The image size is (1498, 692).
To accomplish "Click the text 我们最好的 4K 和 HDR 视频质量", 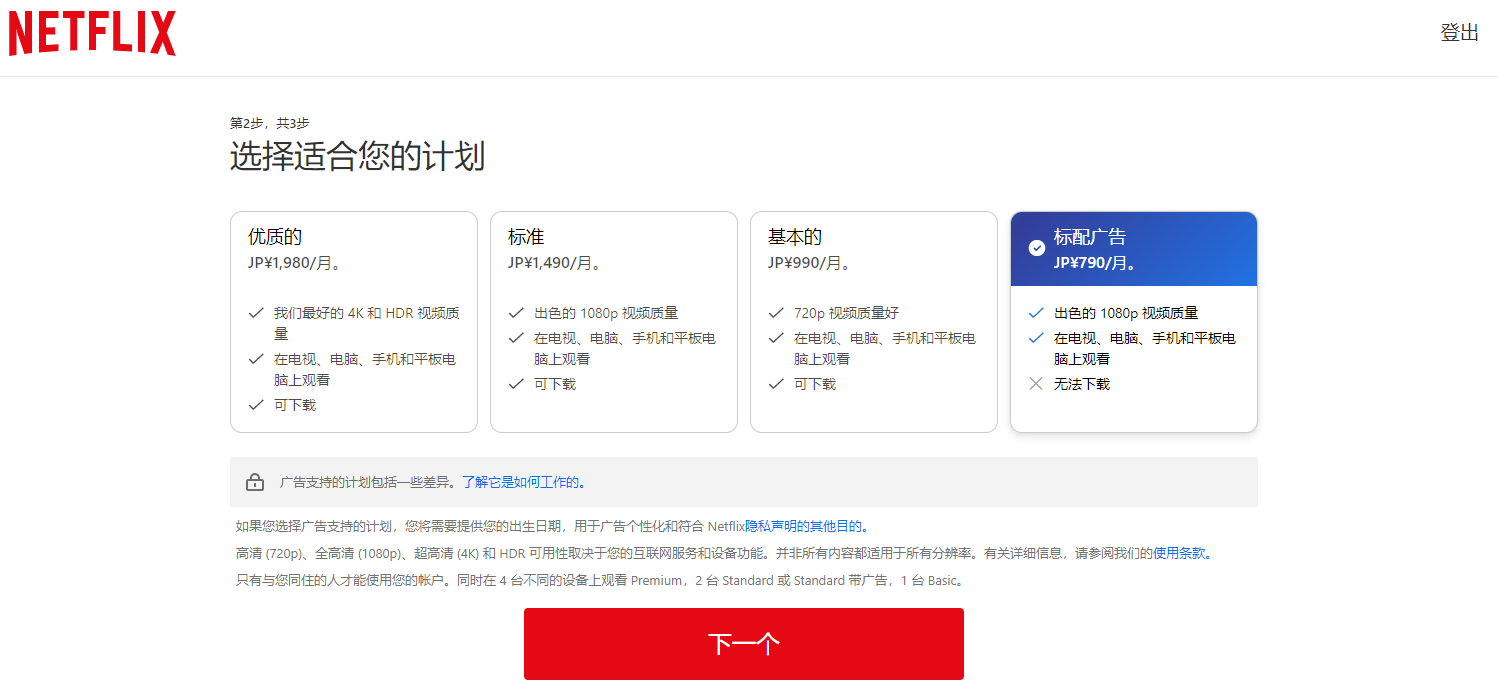I will click(x=367, y=323).
